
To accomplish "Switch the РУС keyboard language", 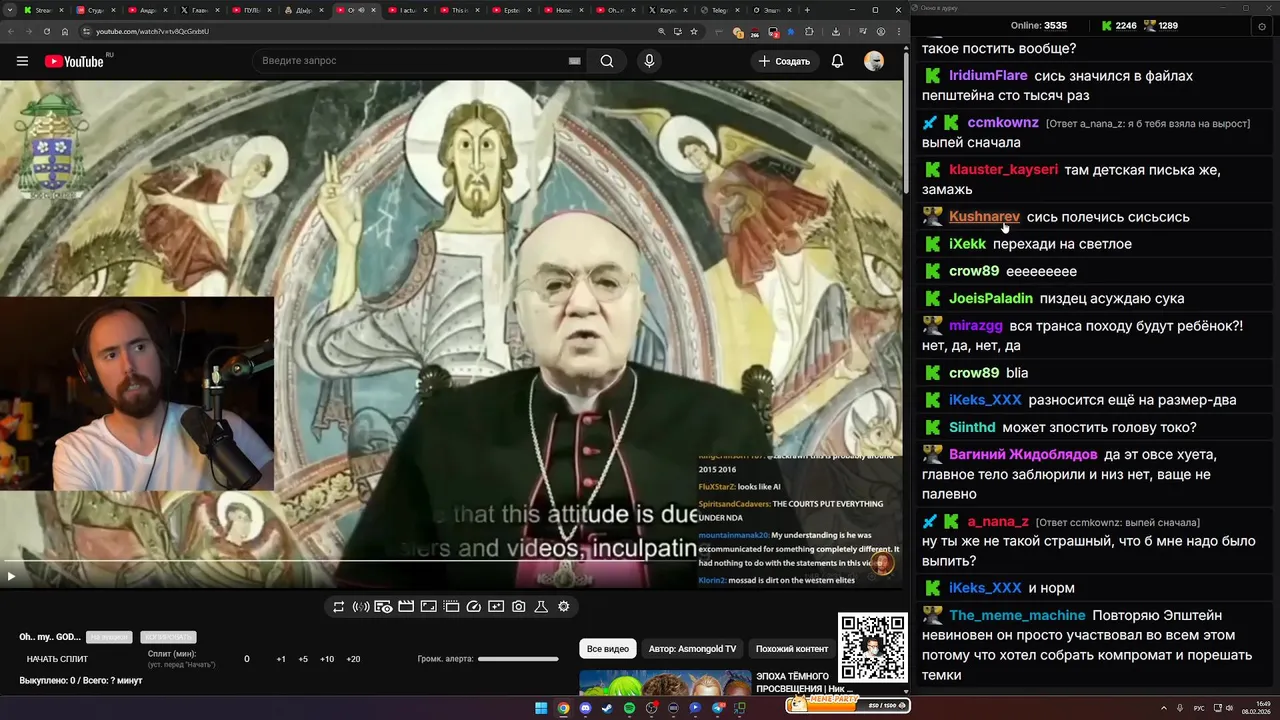I will pos(1199,708).
